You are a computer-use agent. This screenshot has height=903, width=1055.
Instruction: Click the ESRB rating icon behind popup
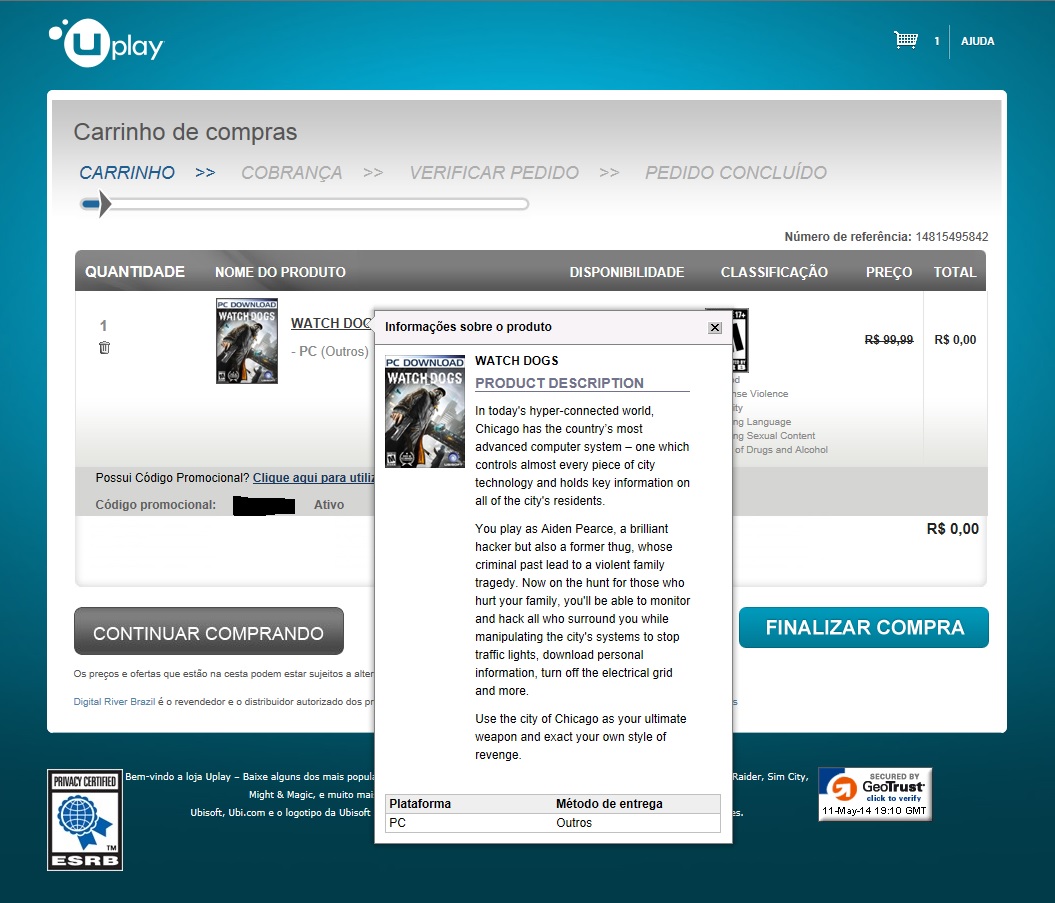pos(740,340)
